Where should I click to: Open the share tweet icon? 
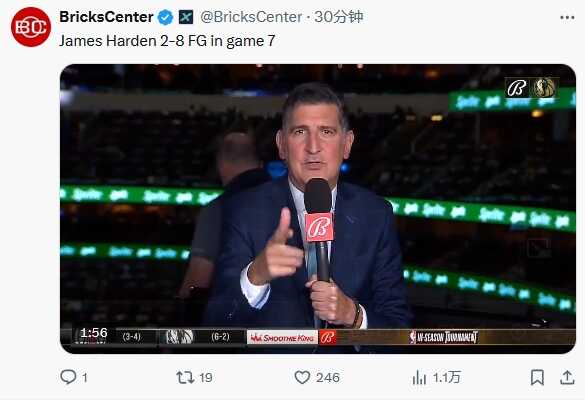pos(567,377)
